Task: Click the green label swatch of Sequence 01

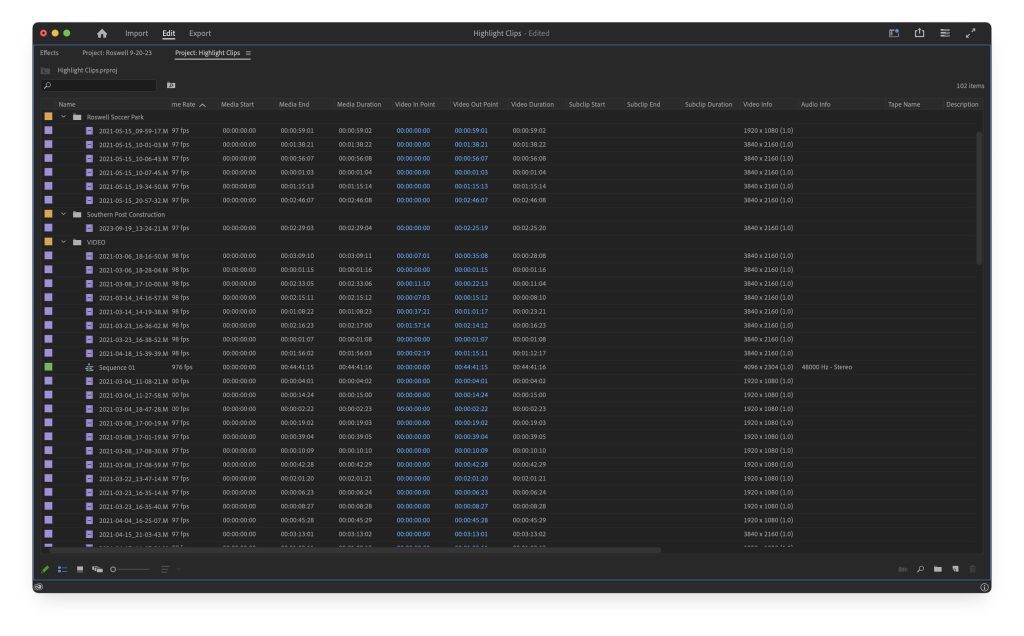Action: coord(48,367)
